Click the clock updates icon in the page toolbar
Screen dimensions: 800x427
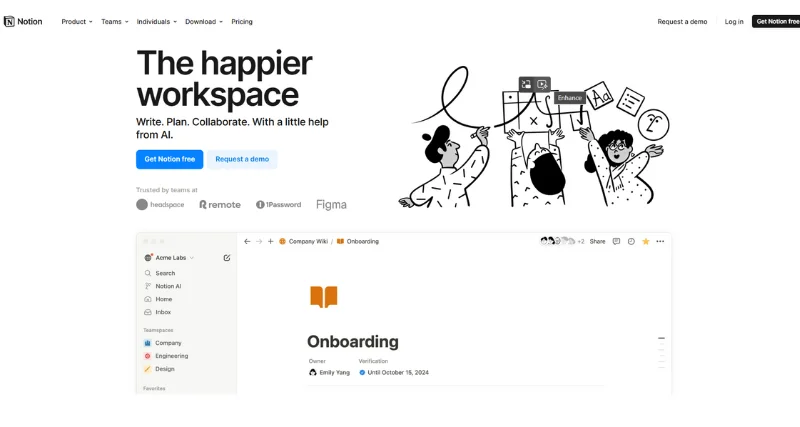click(x=631, y=241)
